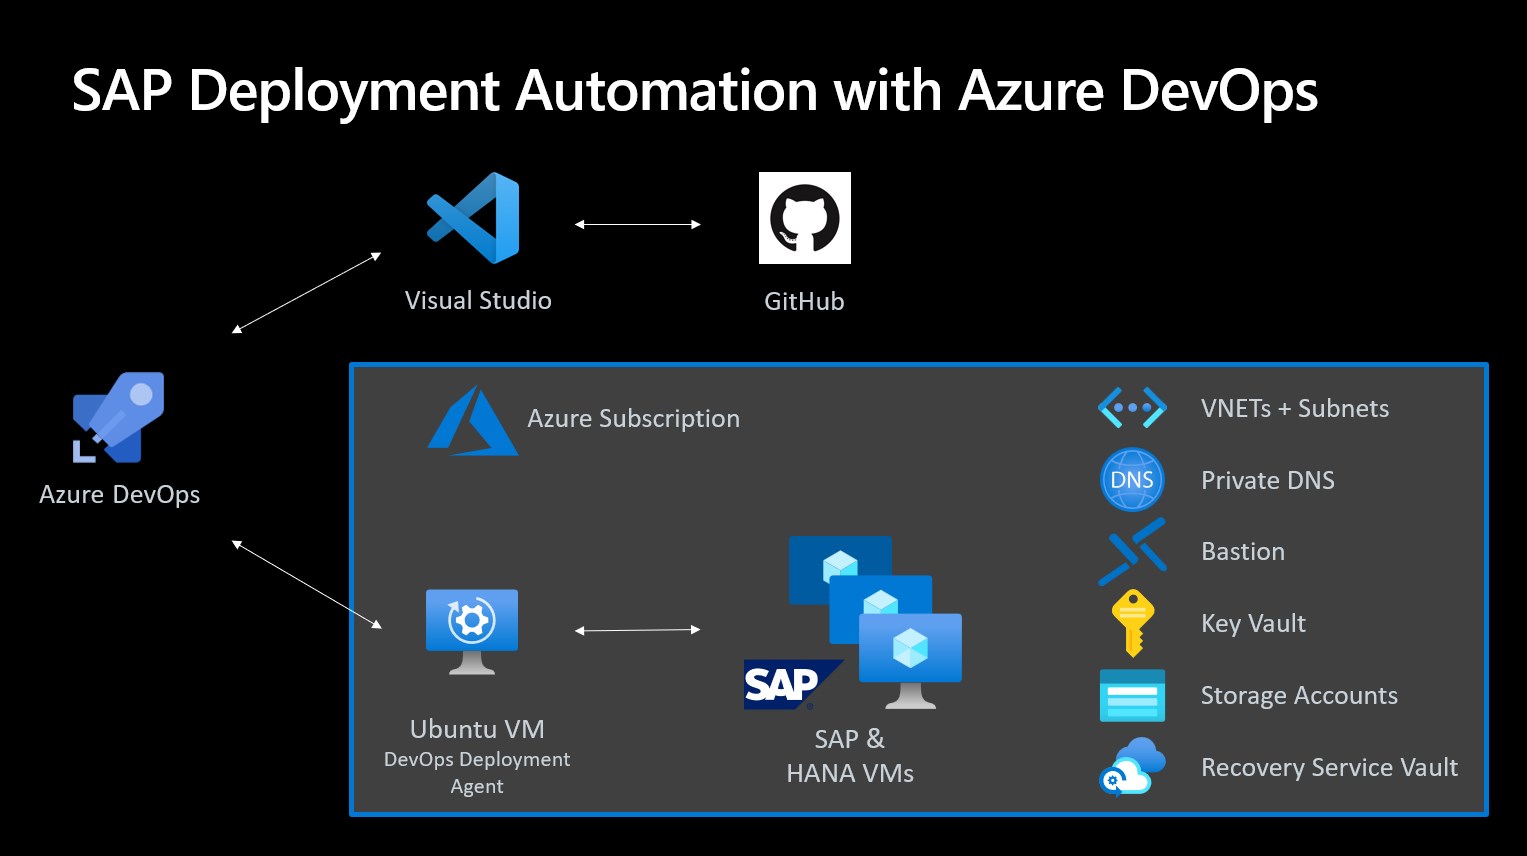Click the 'Private DNS' text
1527x856 pixels.
(x=1268, y=480)
